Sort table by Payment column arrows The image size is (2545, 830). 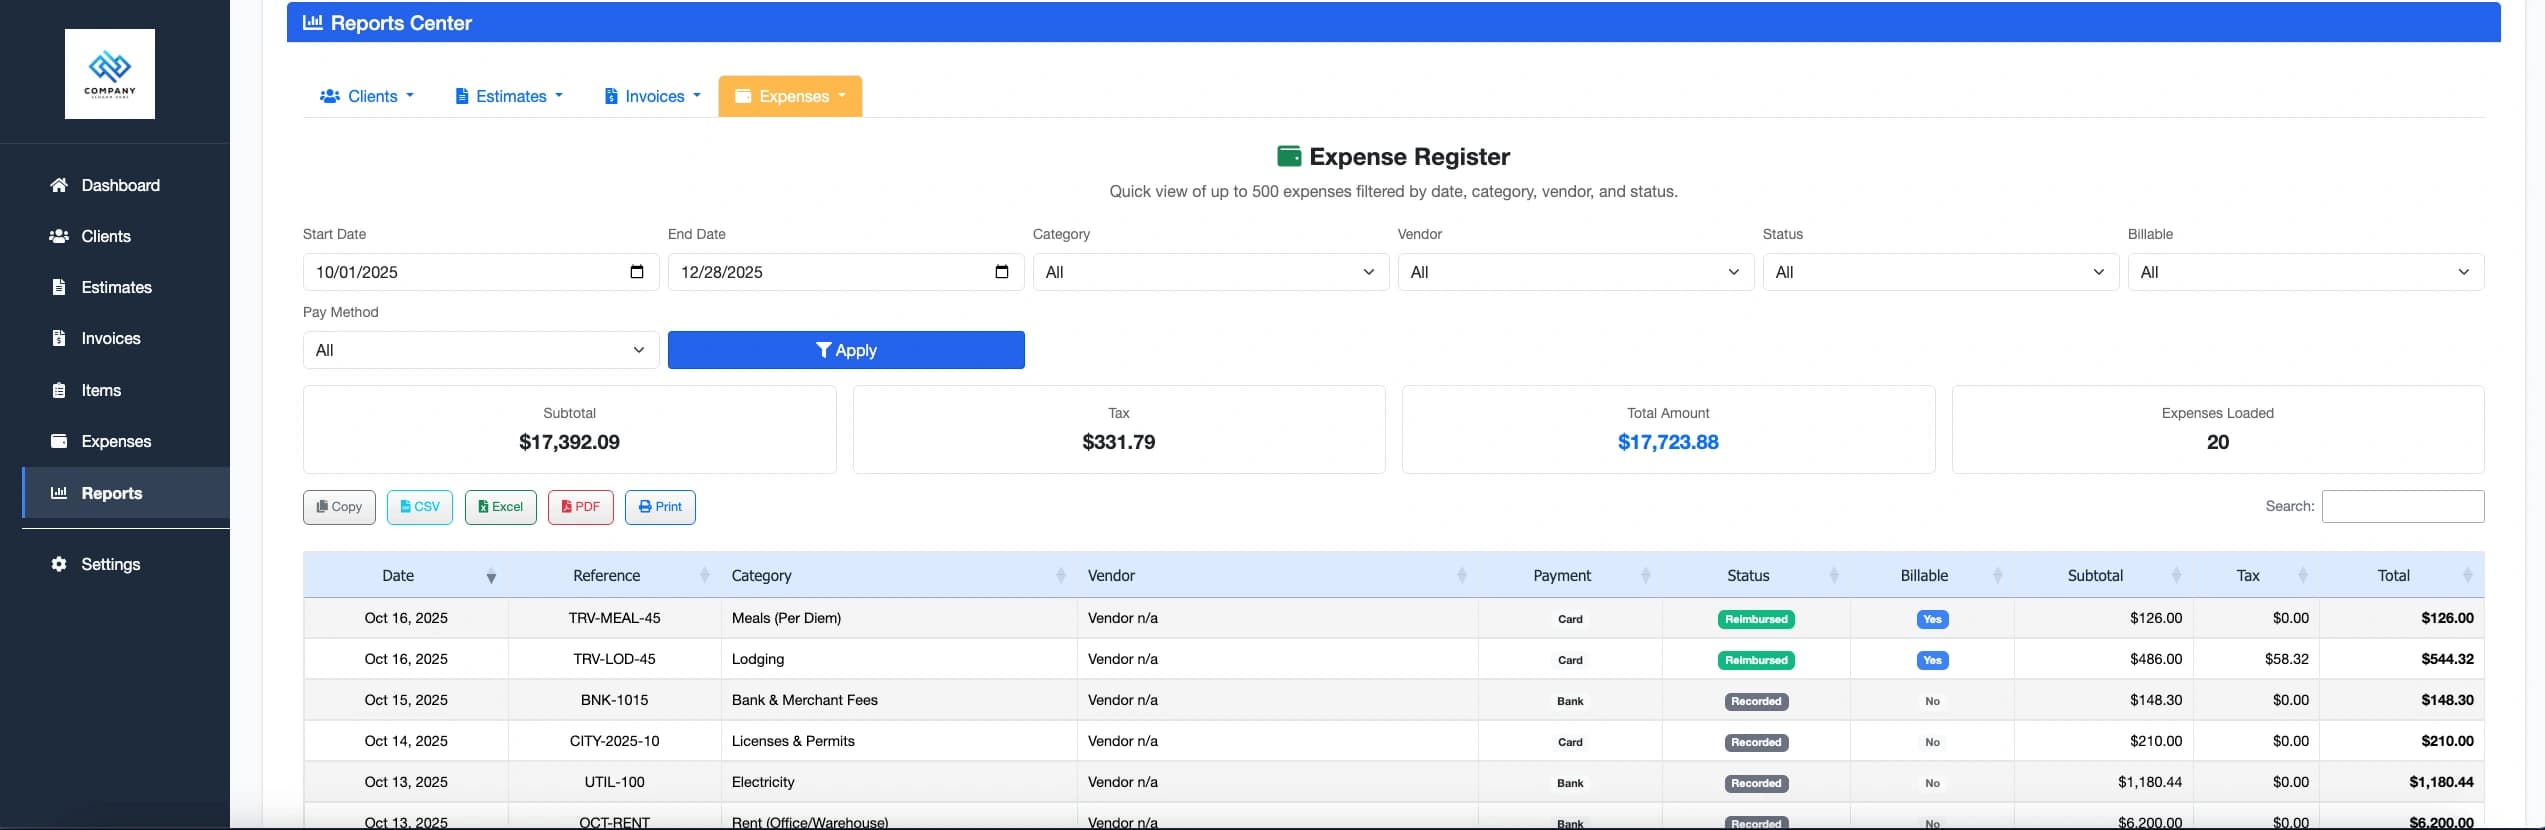tap(1646, 576)
